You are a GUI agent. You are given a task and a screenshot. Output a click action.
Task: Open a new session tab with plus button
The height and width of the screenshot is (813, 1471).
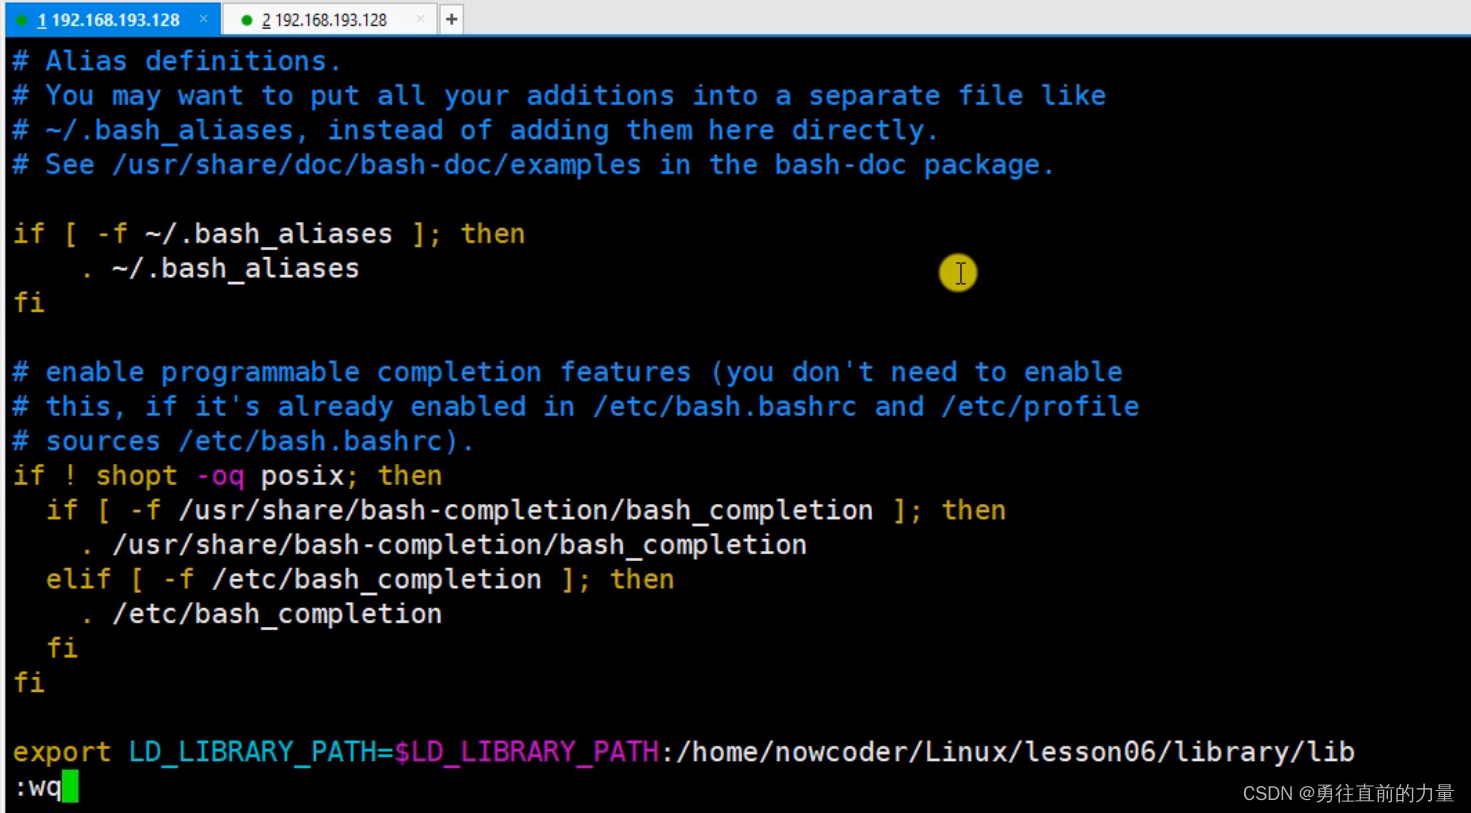451,19
